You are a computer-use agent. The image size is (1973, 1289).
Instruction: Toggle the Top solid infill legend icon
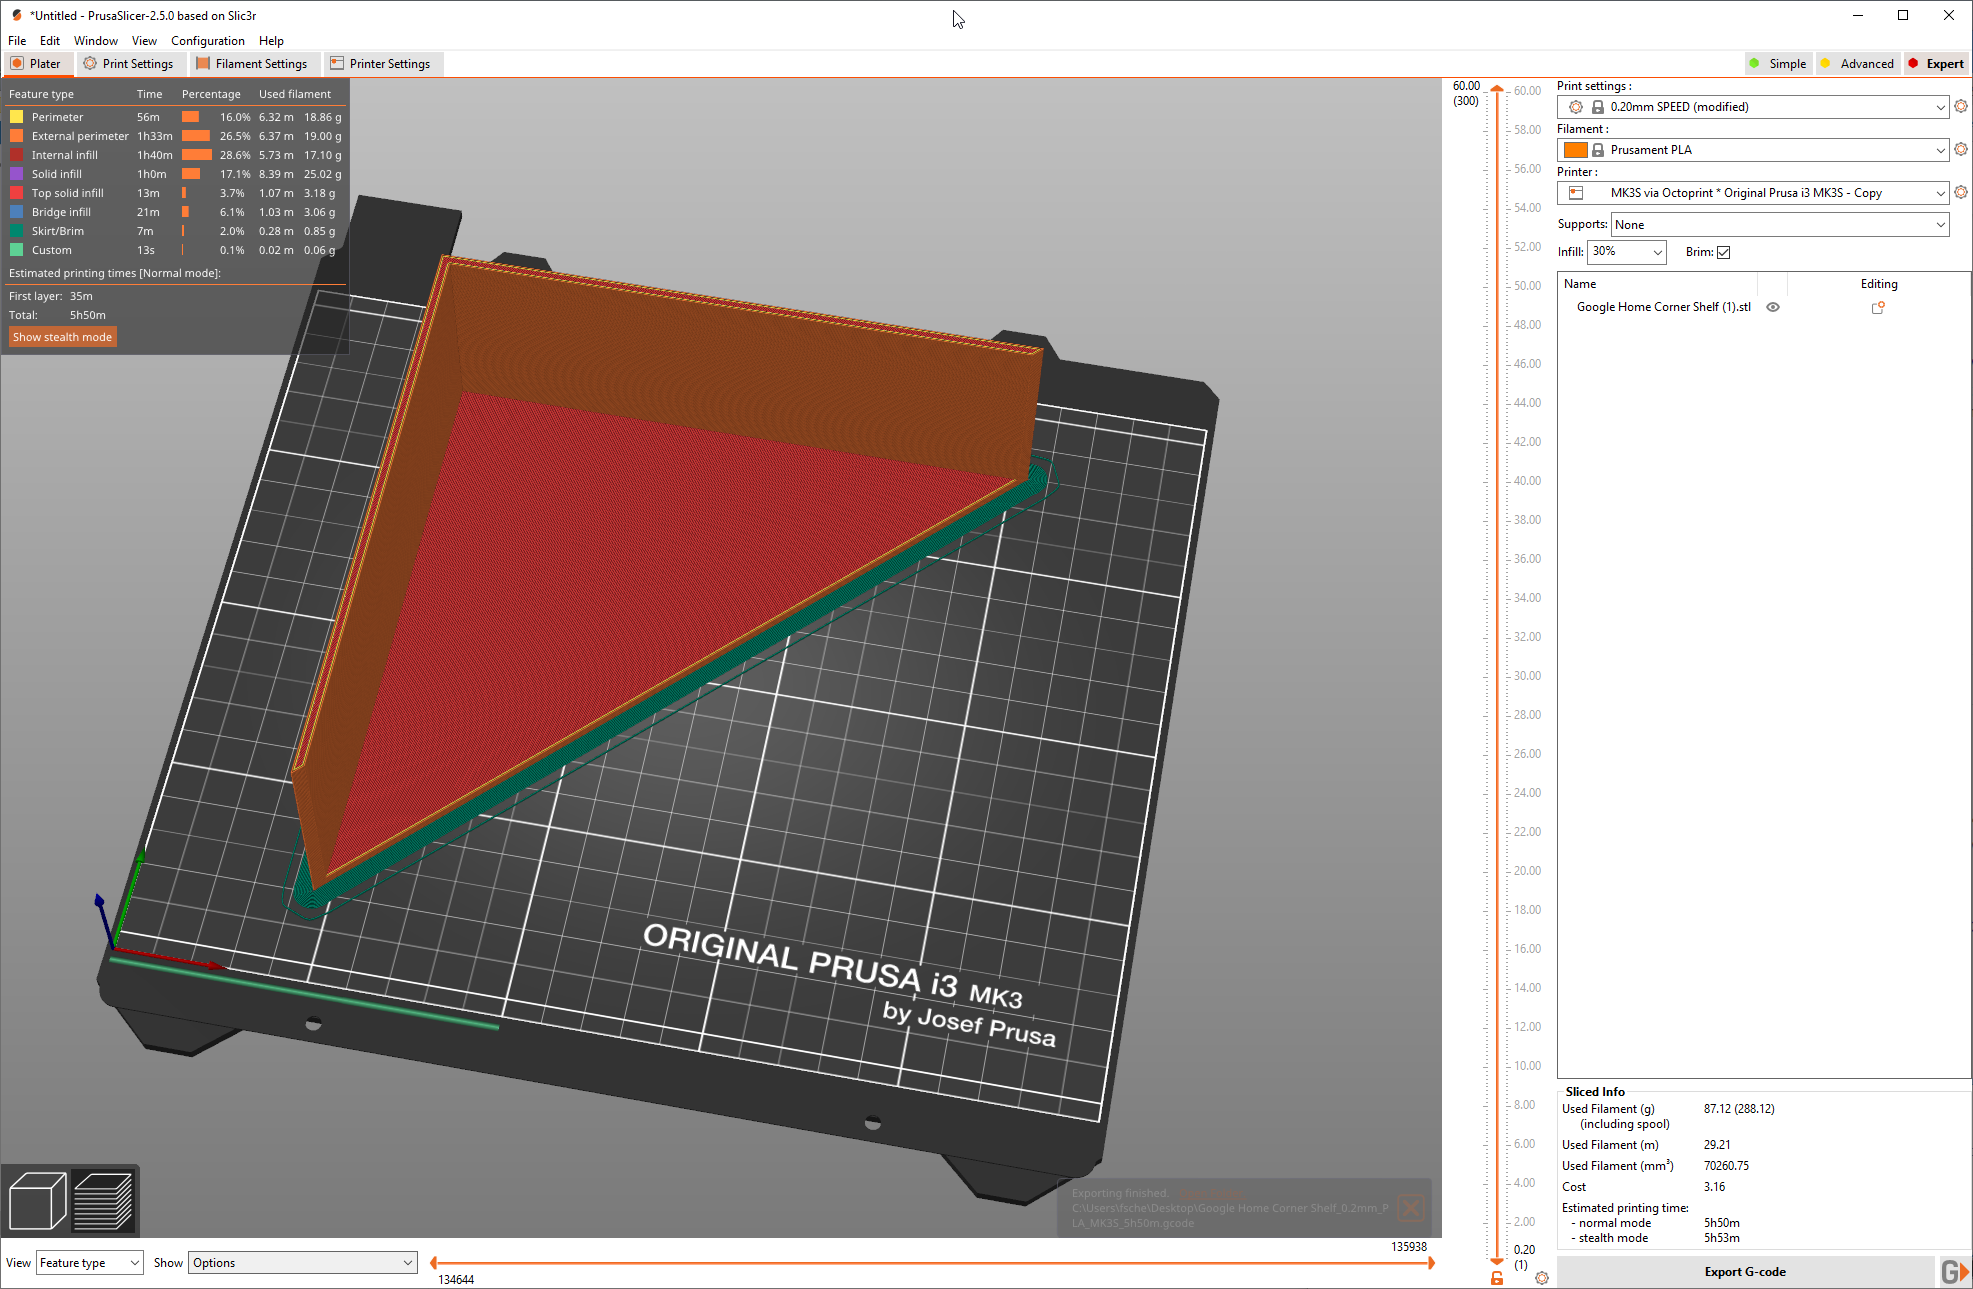pos(17,193)
